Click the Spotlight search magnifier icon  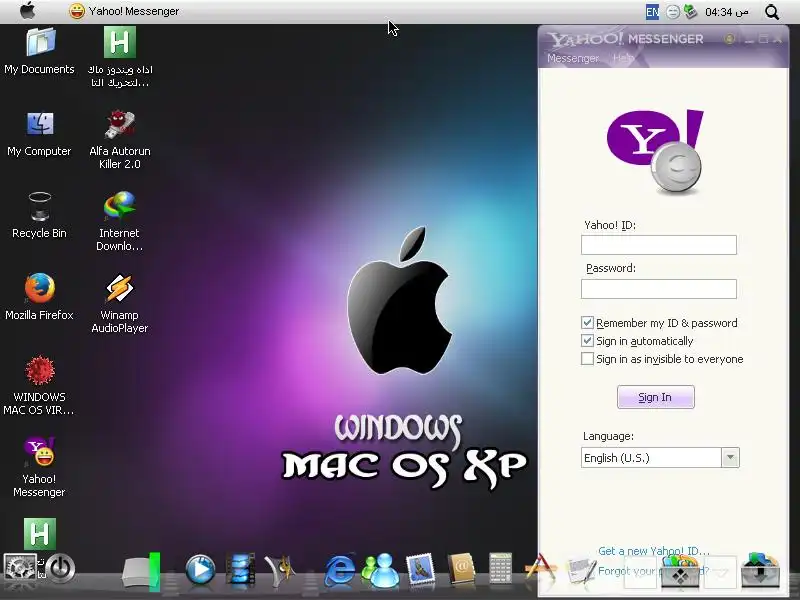coord(772,12)
